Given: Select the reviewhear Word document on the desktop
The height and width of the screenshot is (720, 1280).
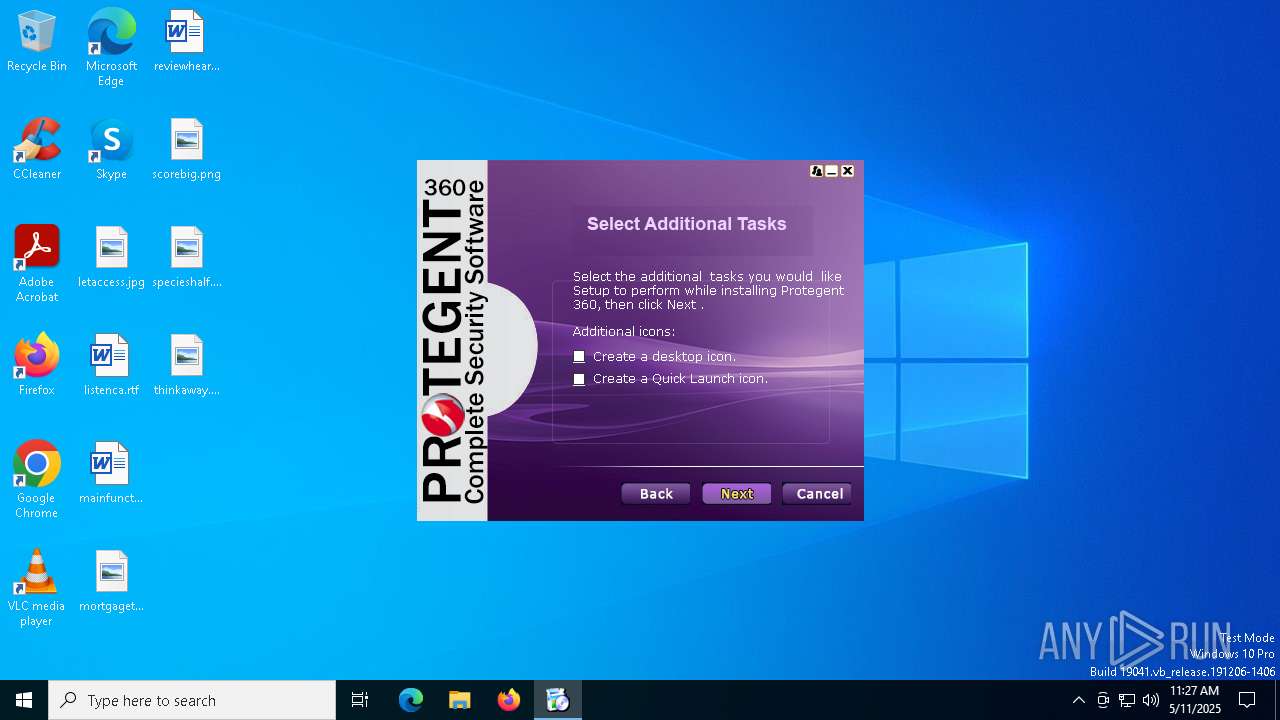Looking at the screenshot, I should (186, 42).
